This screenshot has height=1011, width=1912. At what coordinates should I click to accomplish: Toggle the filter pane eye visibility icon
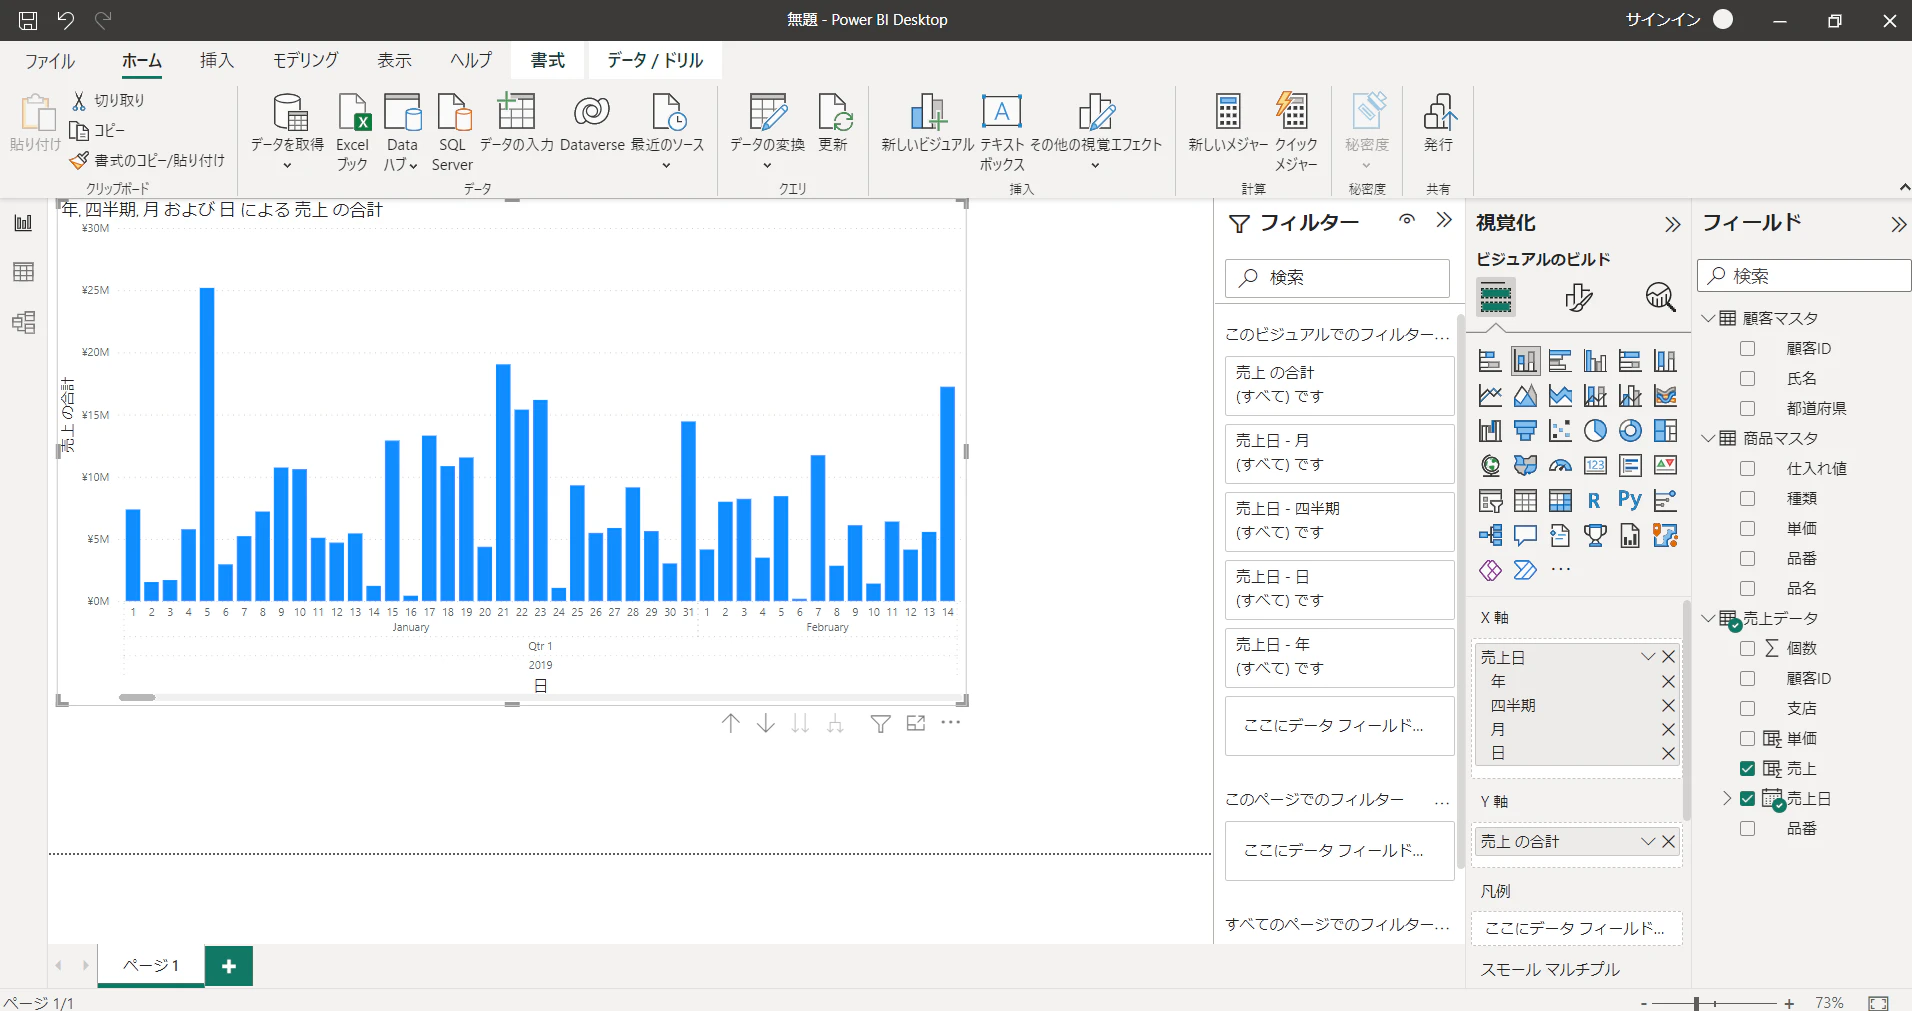click(1407, 220)
